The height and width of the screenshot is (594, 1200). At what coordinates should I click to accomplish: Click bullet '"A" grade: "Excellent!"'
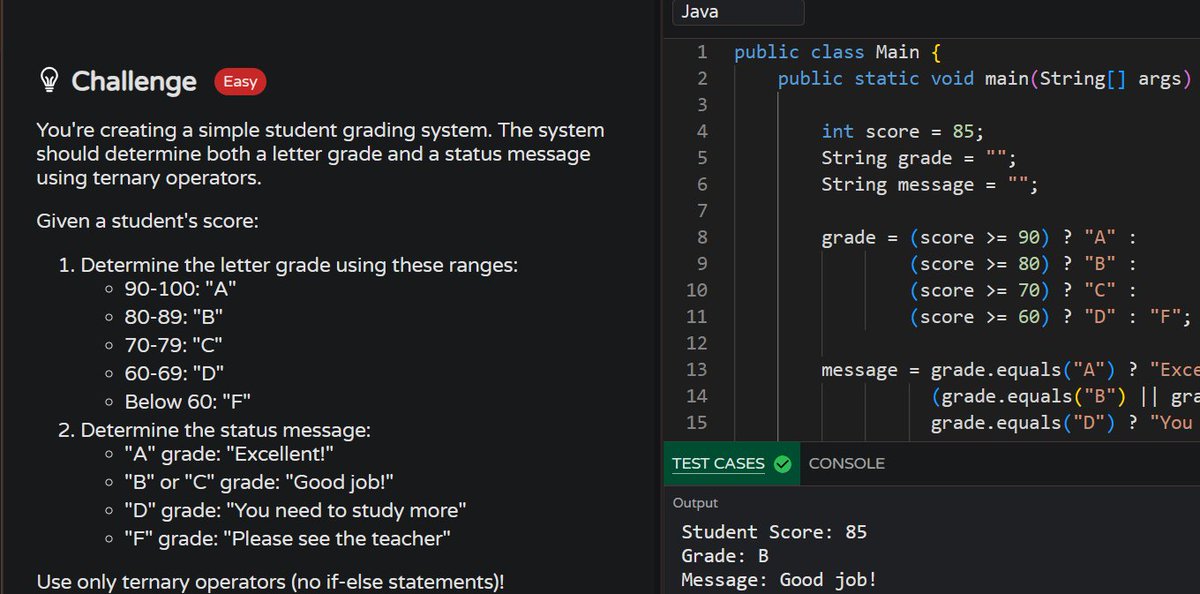click(x=228, y=455)
